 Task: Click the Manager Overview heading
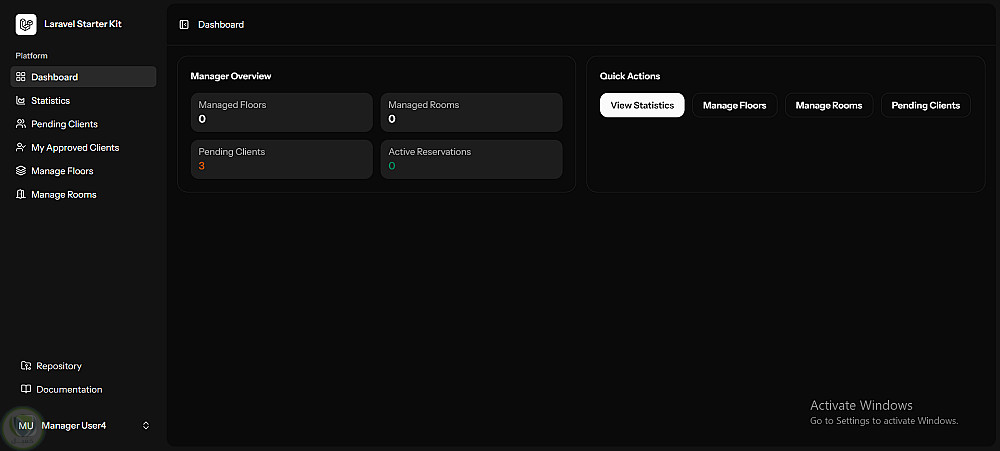231,76
